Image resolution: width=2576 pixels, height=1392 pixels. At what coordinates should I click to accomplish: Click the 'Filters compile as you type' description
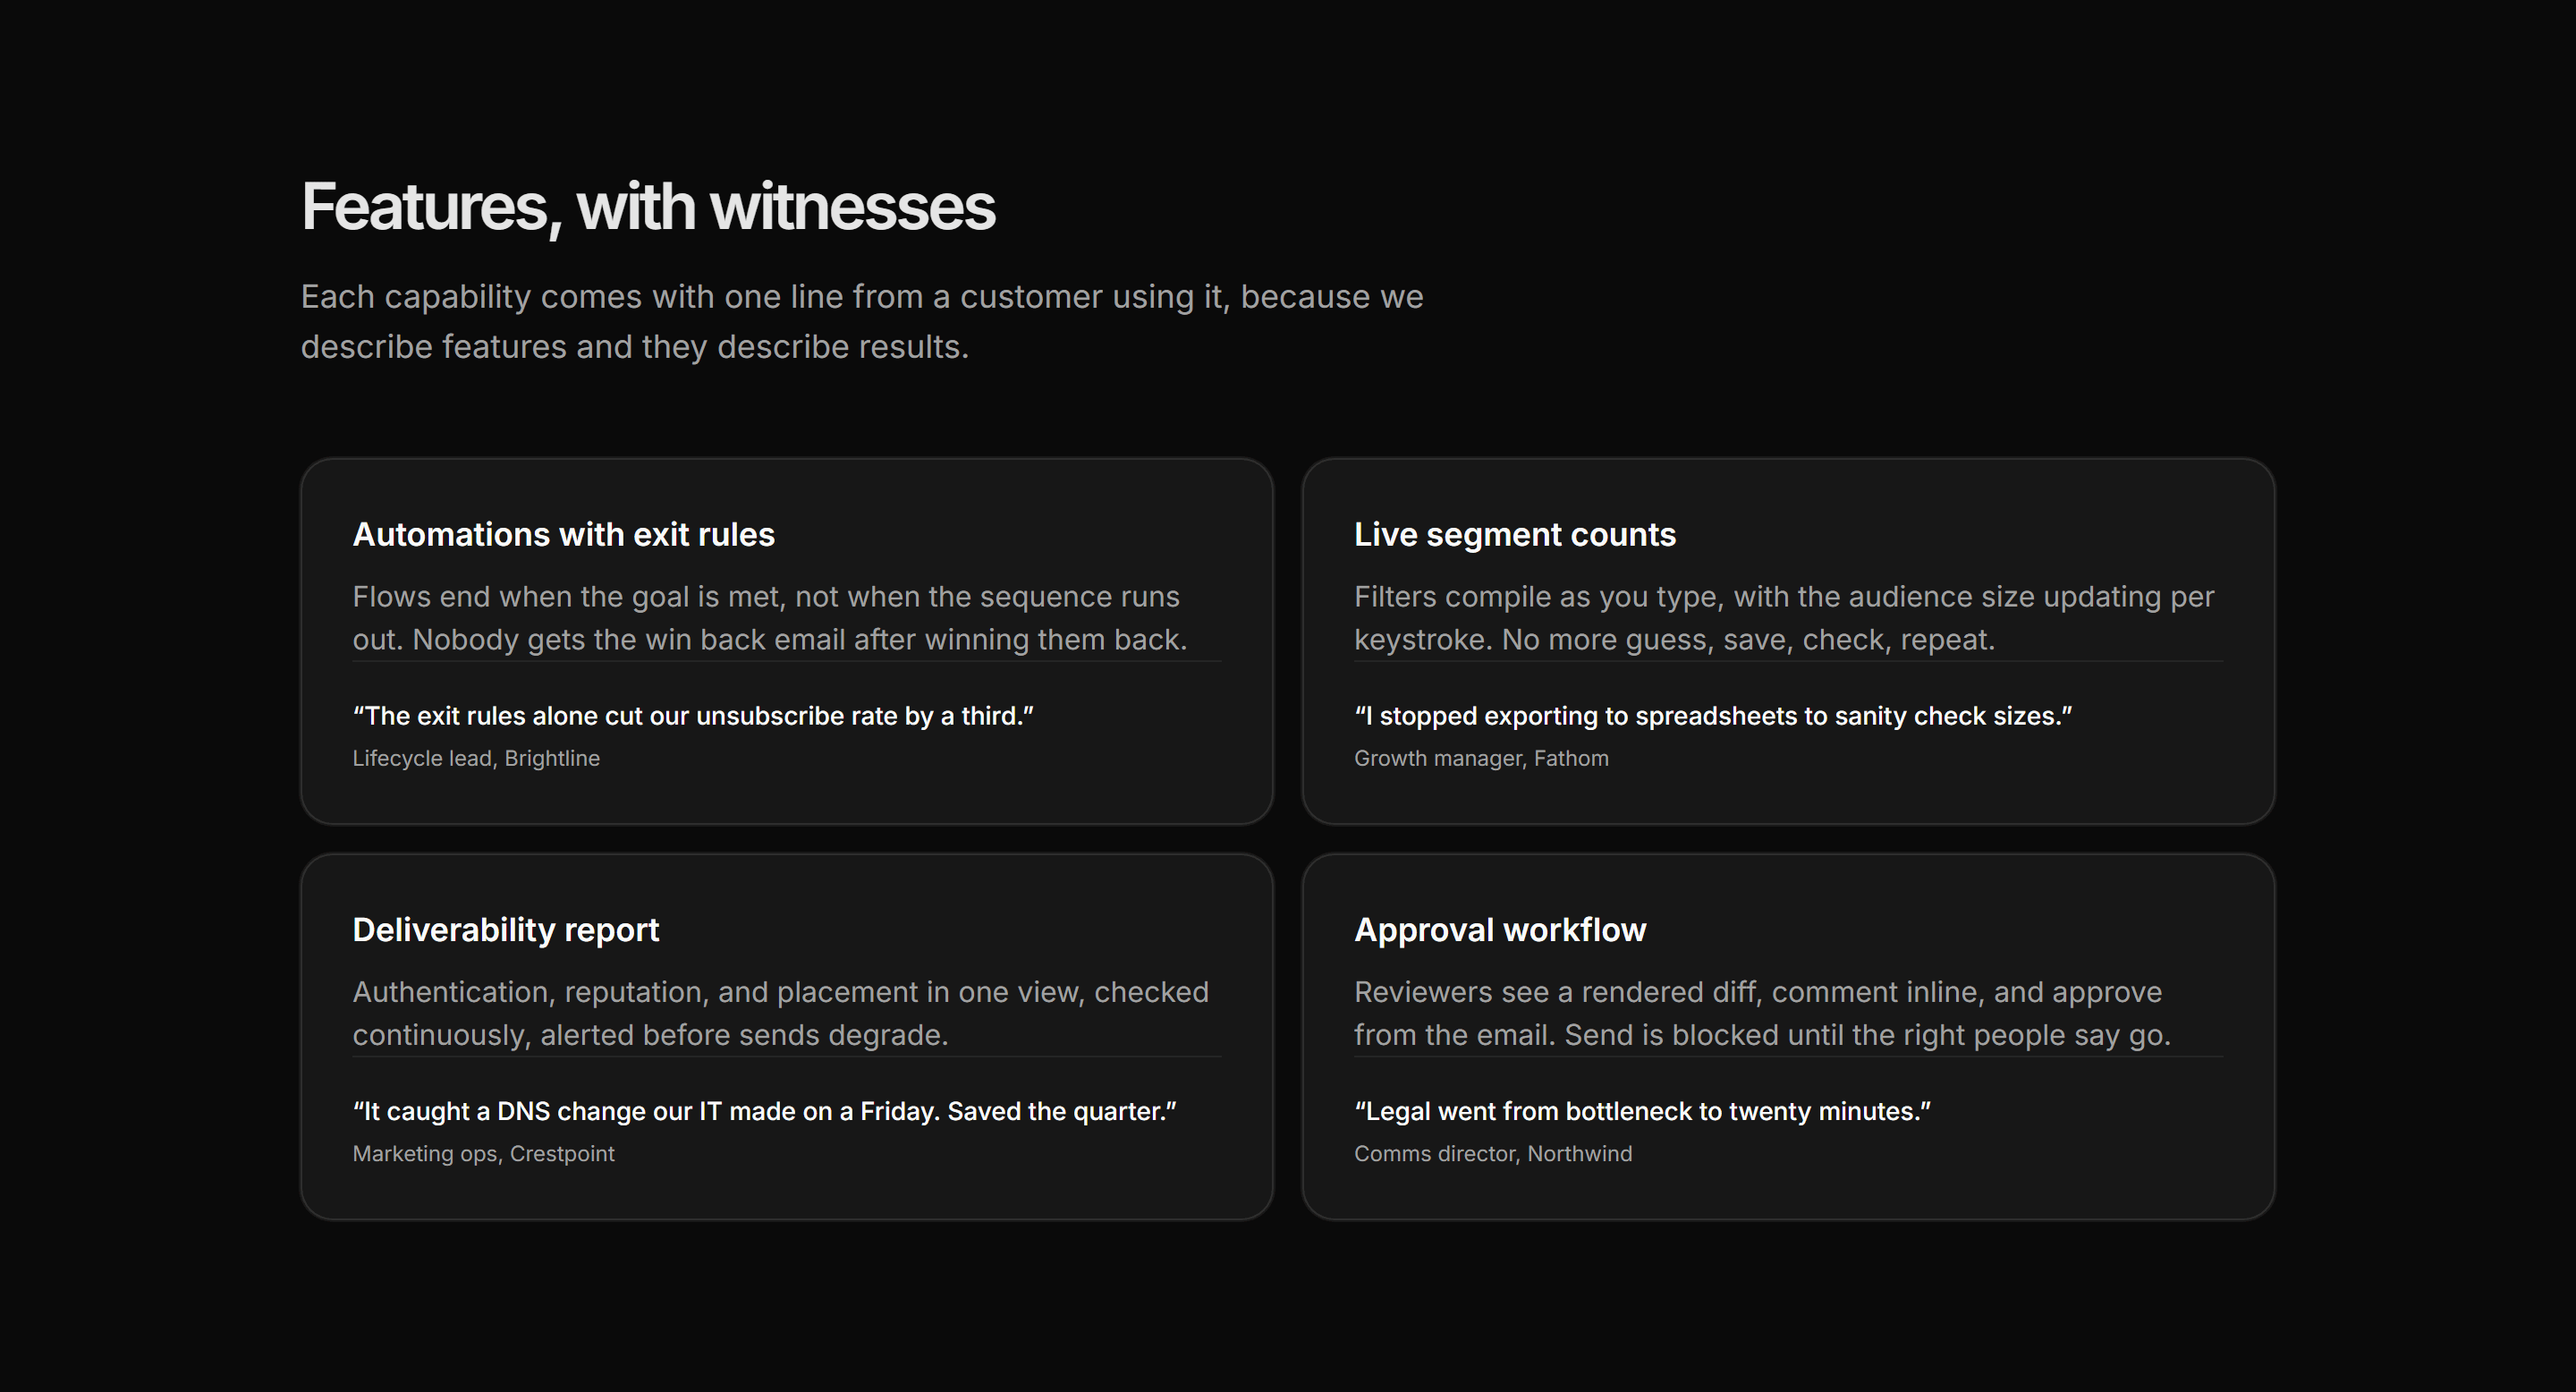[1784, 618]
